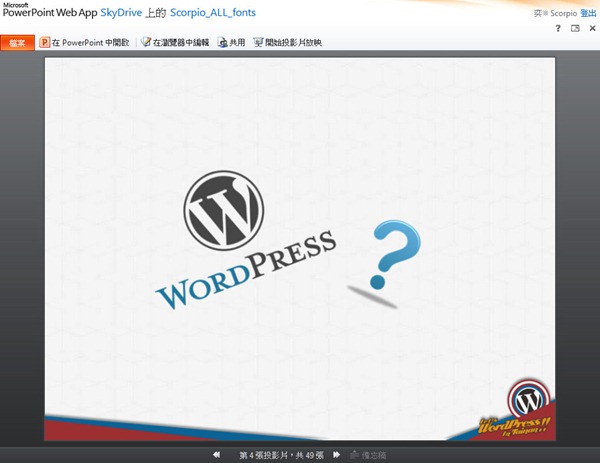Select the 共用 share label
The width and height of the screenshot is (600, 463).
click(237, 42)
